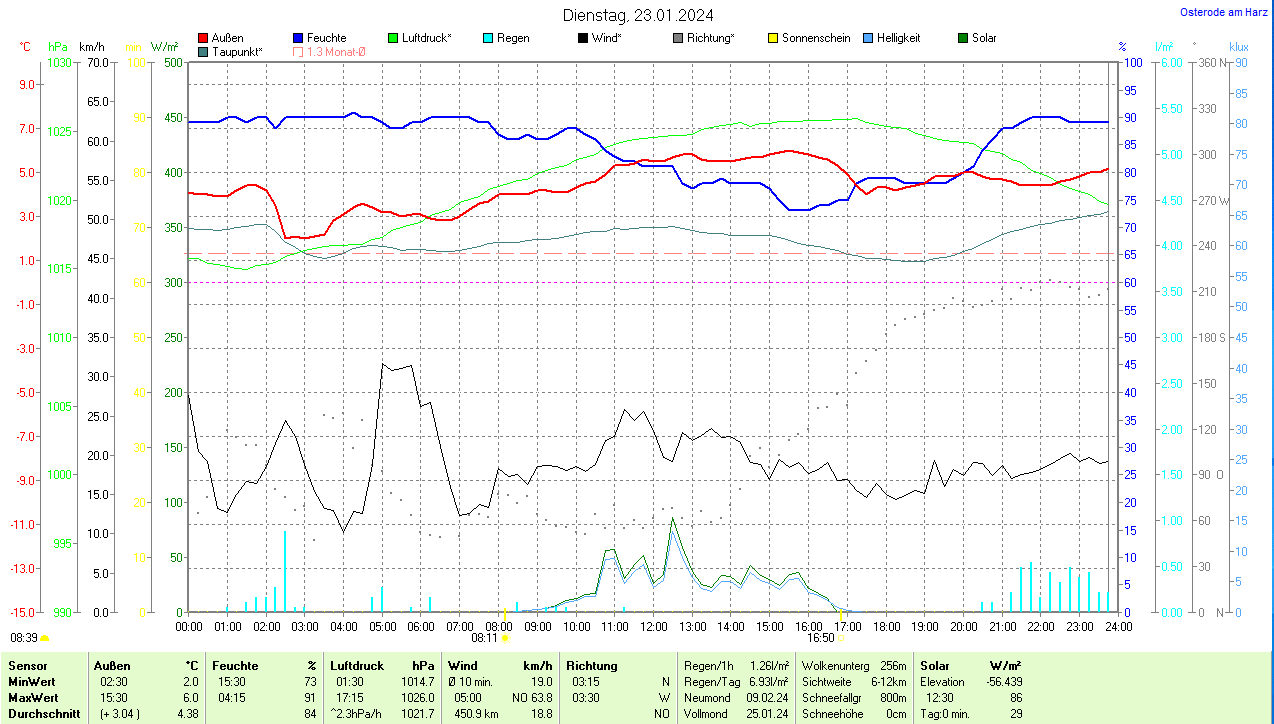Open the Osterode am Harz link
This screenshot has width=1274, height=724.
(1226, 12)
